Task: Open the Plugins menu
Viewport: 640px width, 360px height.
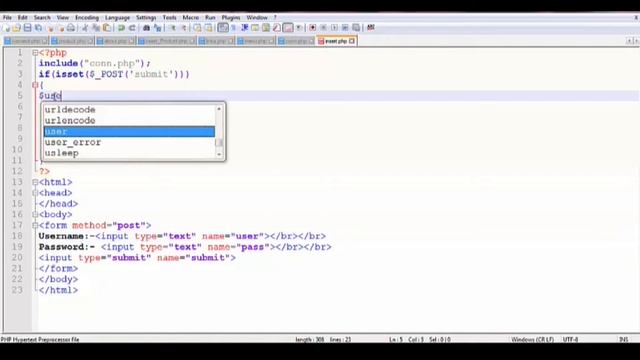Action: (x=231, y=18)
